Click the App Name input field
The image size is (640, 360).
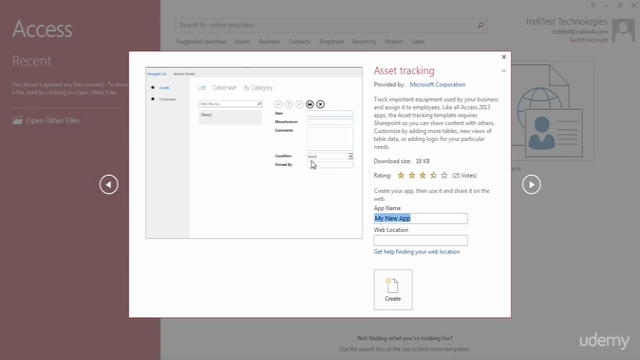(x=420, y=218)
